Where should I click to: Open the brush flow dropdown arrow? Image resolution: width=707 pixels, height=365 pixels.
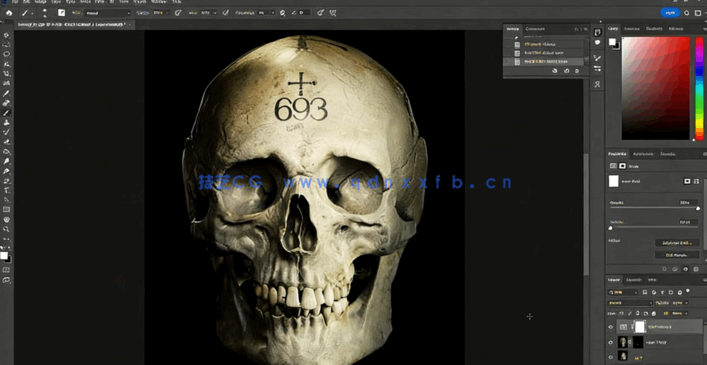click(215, 13)
